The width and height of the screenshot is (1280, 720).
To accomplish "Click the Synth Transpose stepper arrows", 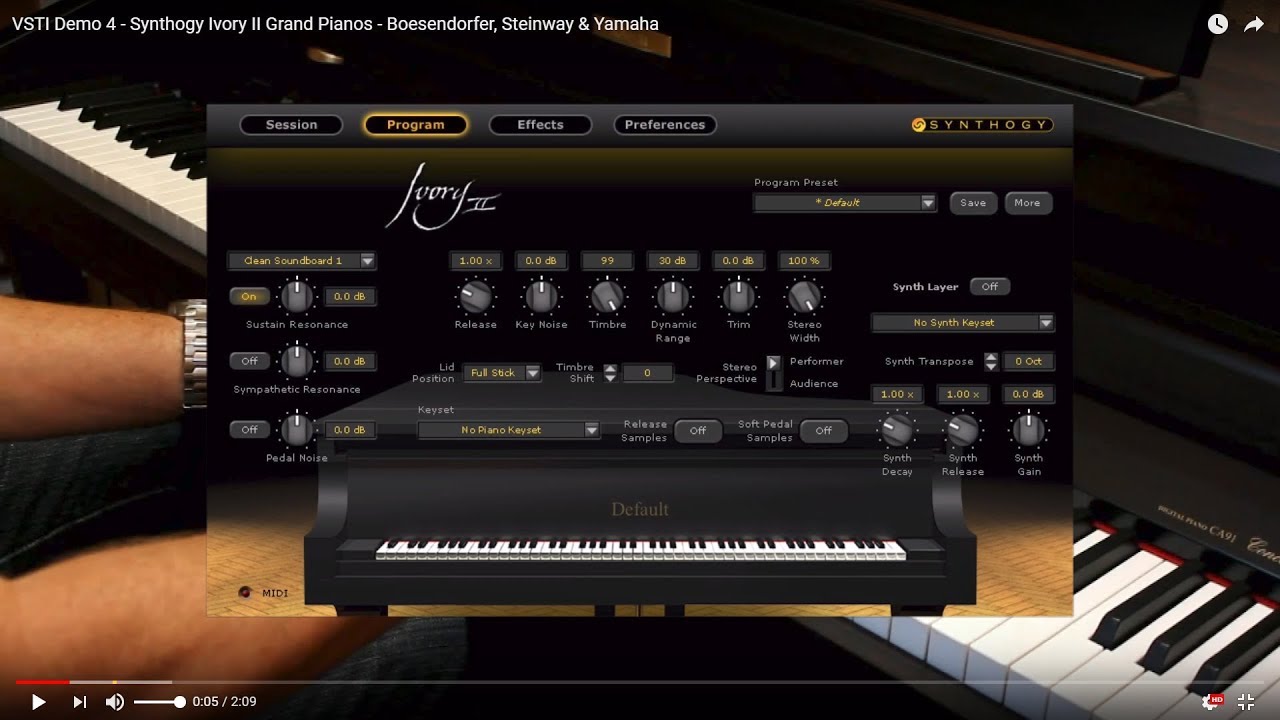I will point(991,362).
